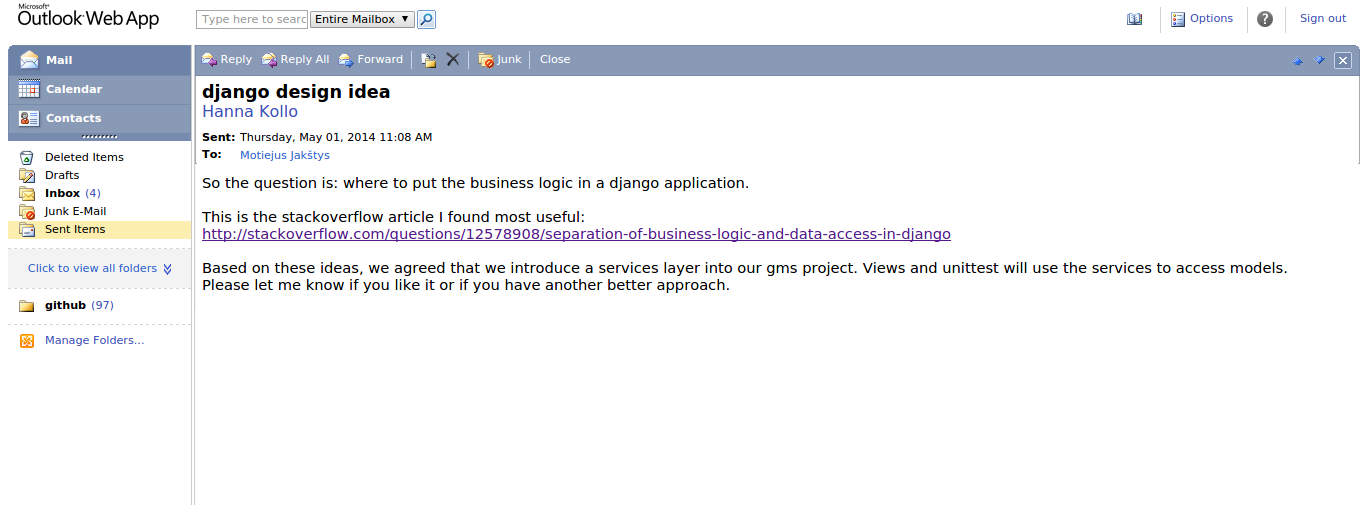
Task: Click the Deleted Items trash icon
Action: pyautogui.click(x=27, y=157)
